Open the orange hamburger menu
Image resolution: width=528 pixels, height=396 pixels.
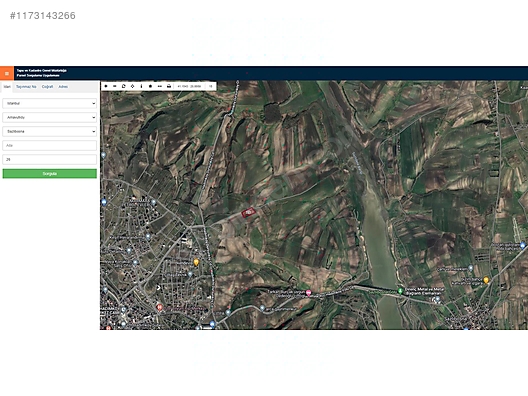pos(7,73)
